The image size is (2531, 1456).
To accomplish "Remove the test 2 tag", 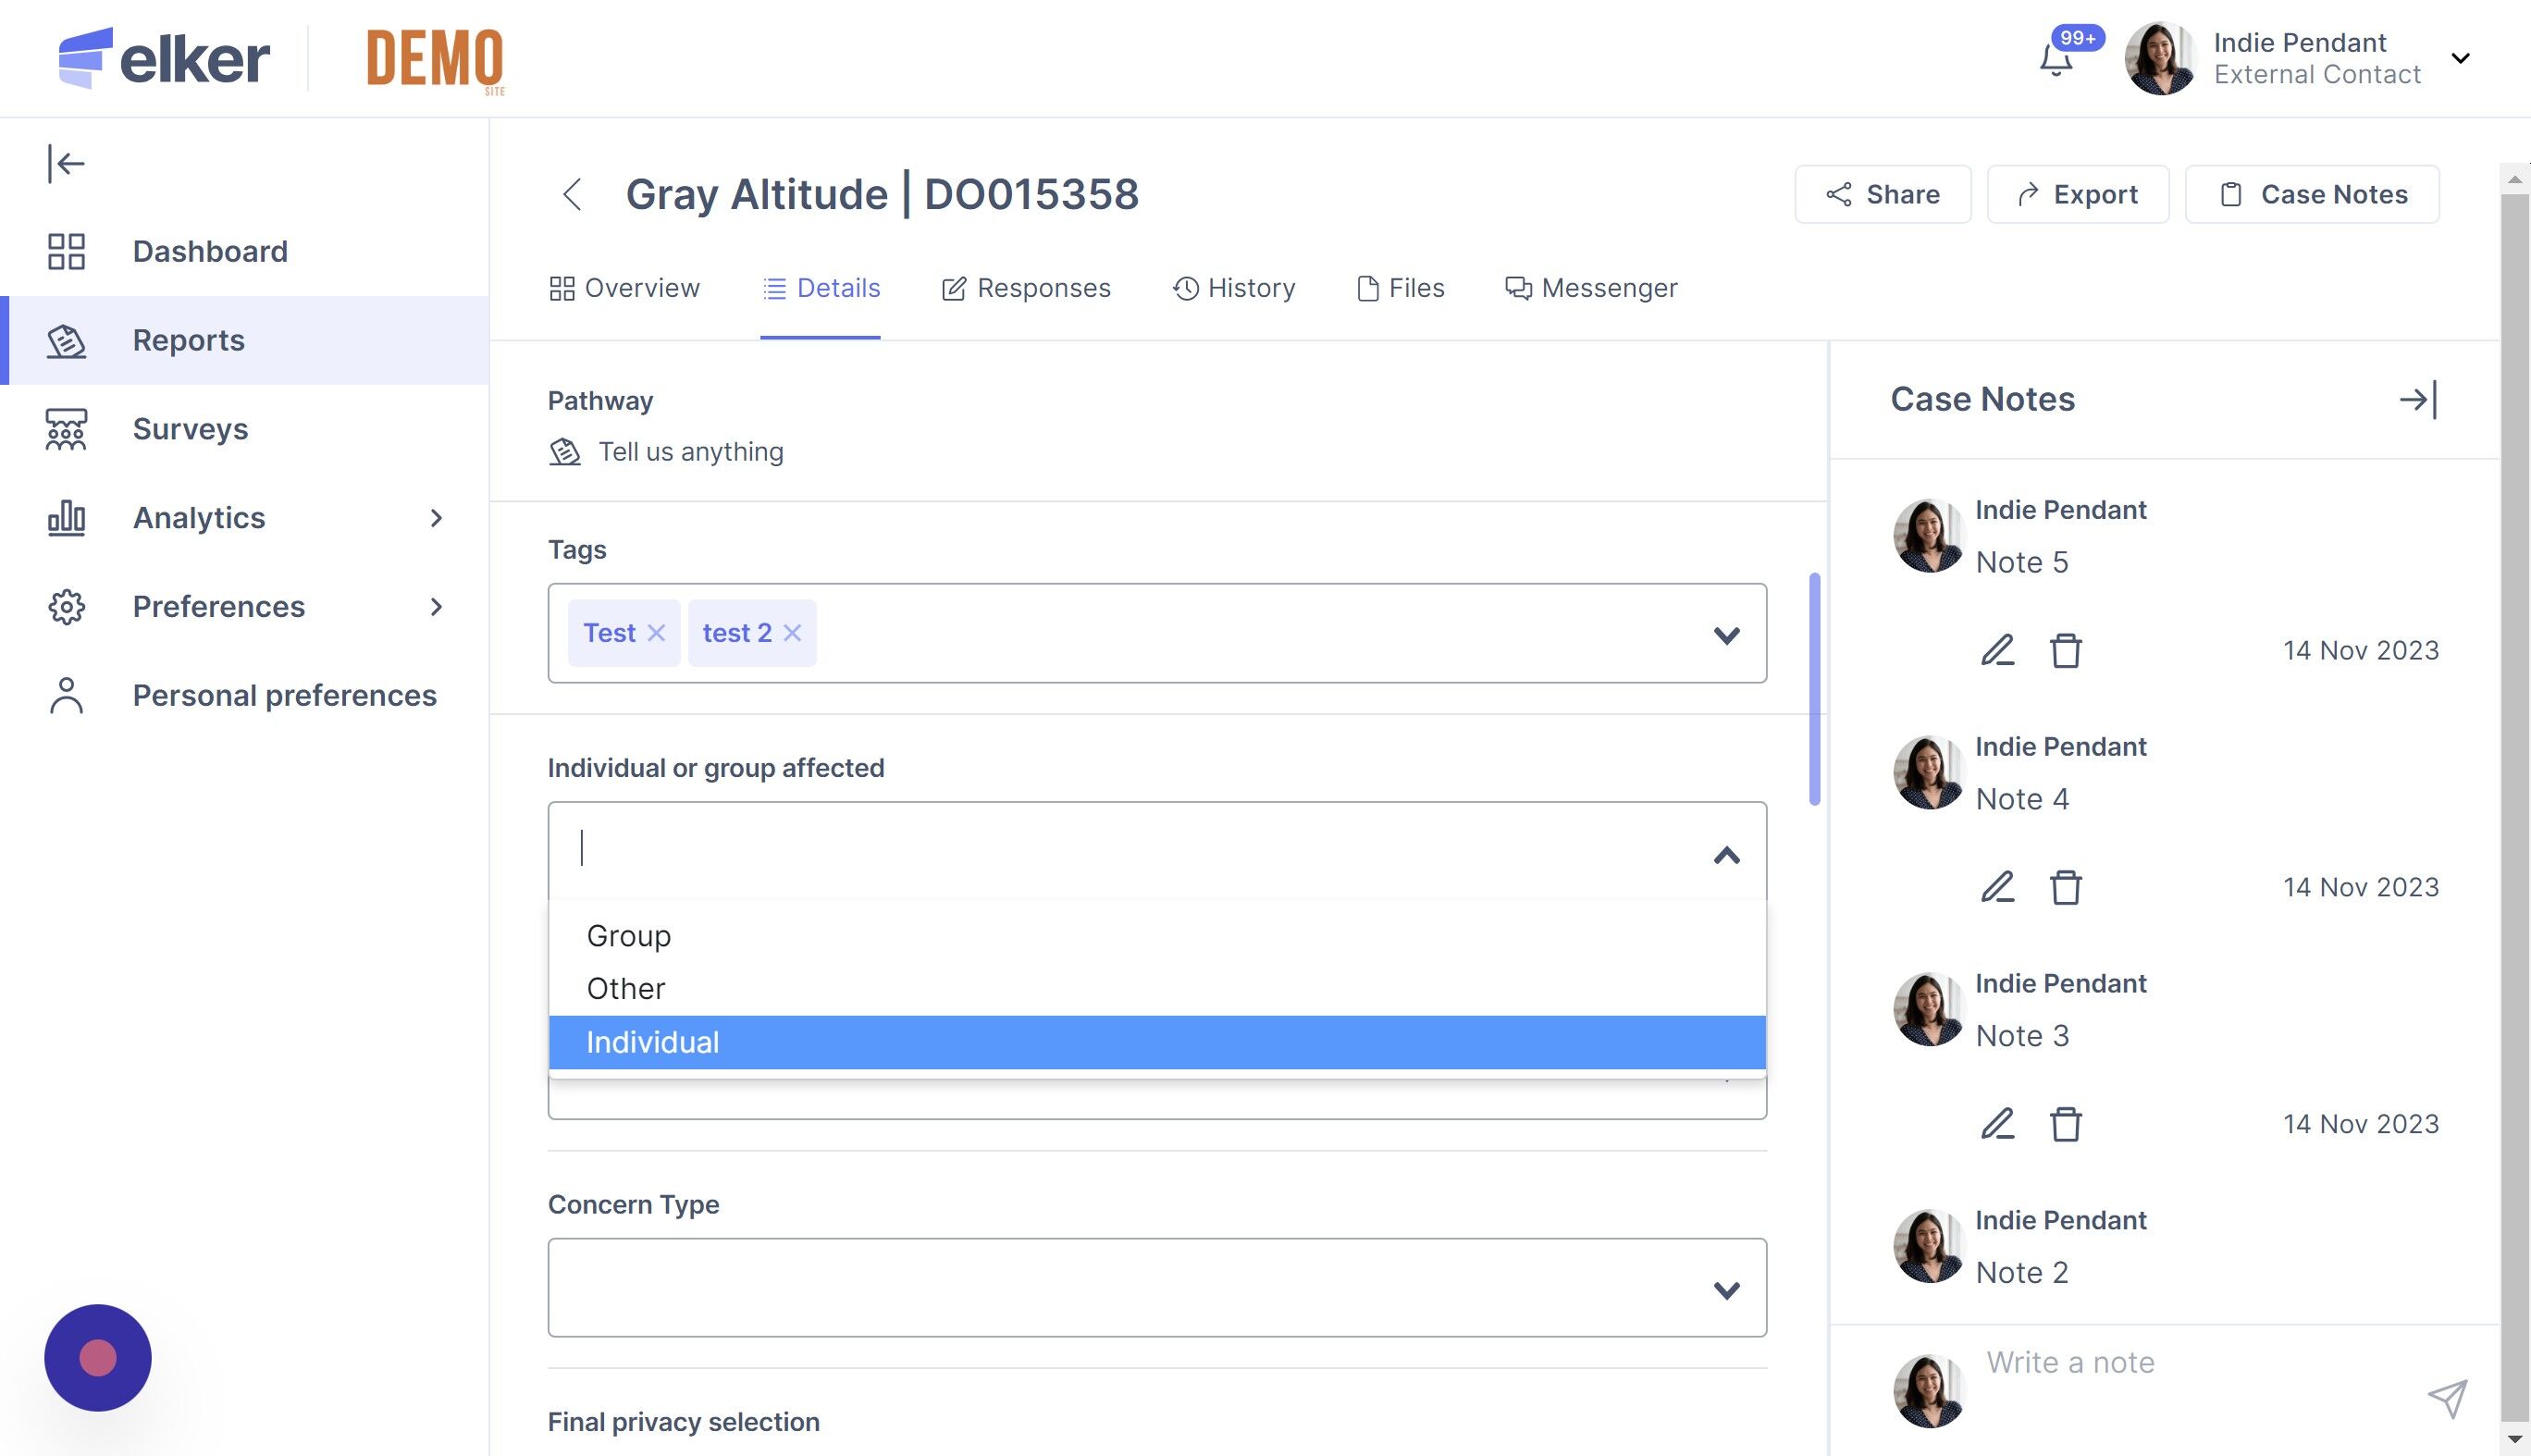I will tap(792, 633).
